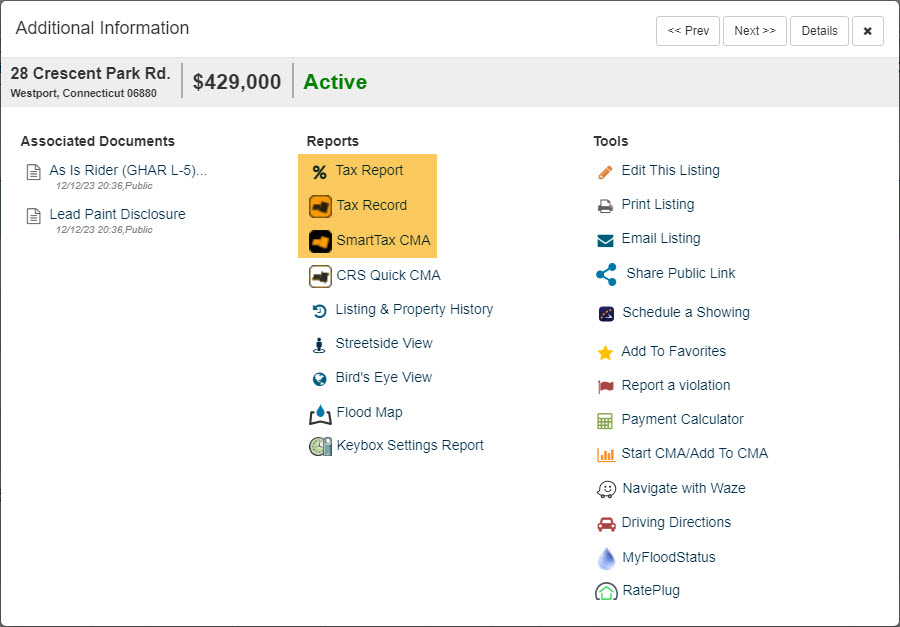Click the $429,000 price text
The height and width of the screenshot is (627, 900).
(x=237, y=82)
